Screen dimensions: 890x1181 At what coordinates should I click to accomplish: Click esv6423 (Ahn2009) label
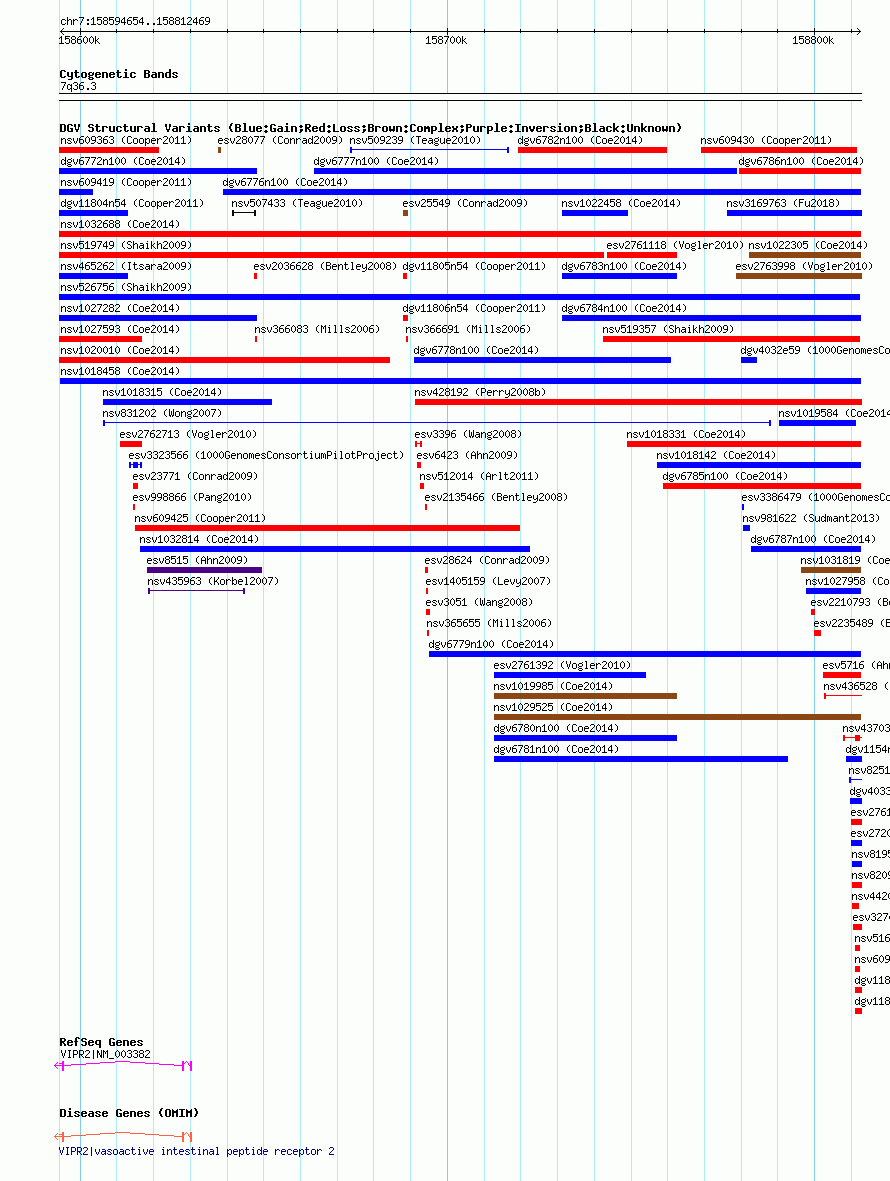click(468, 456)
